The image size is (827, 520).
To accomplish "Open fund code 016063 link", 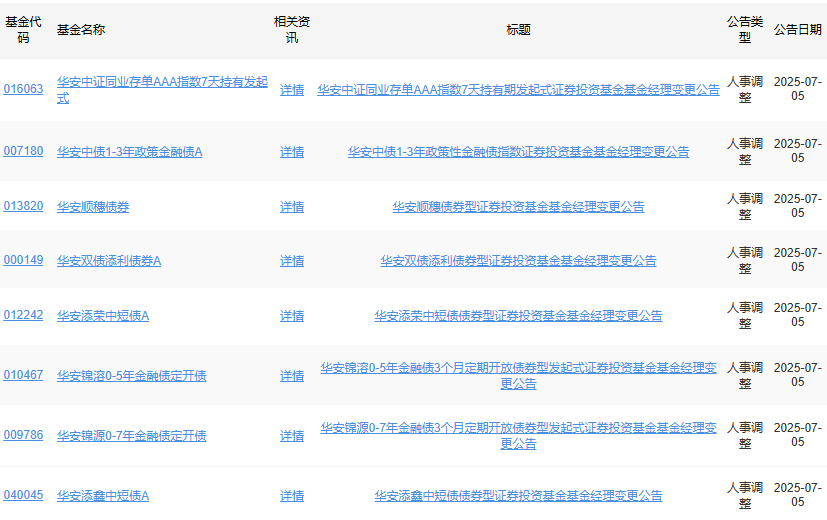I will 23,89.
